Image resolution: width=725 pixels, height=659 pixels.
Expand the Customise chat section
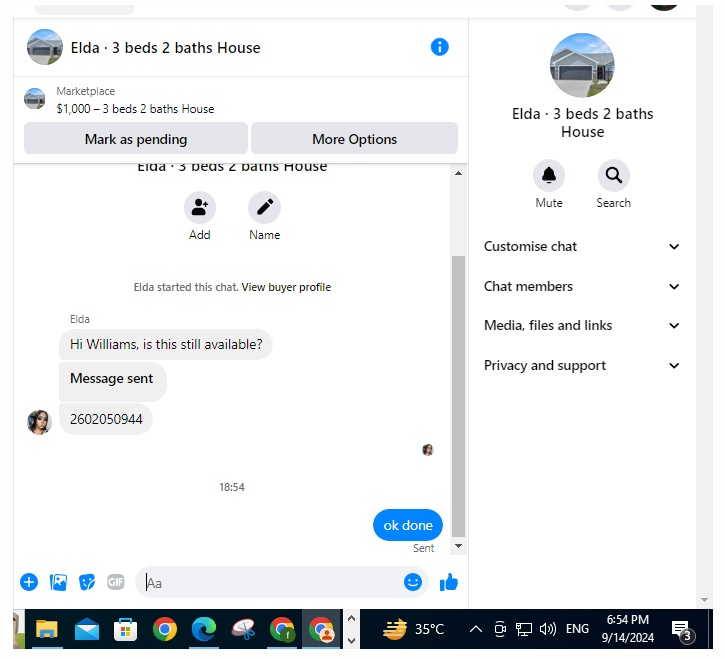click(x=582, y=246)
